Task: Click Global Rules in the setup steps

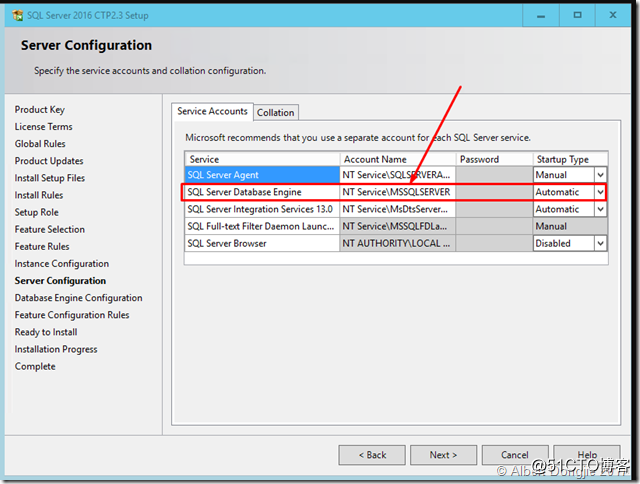Action: 40,144
